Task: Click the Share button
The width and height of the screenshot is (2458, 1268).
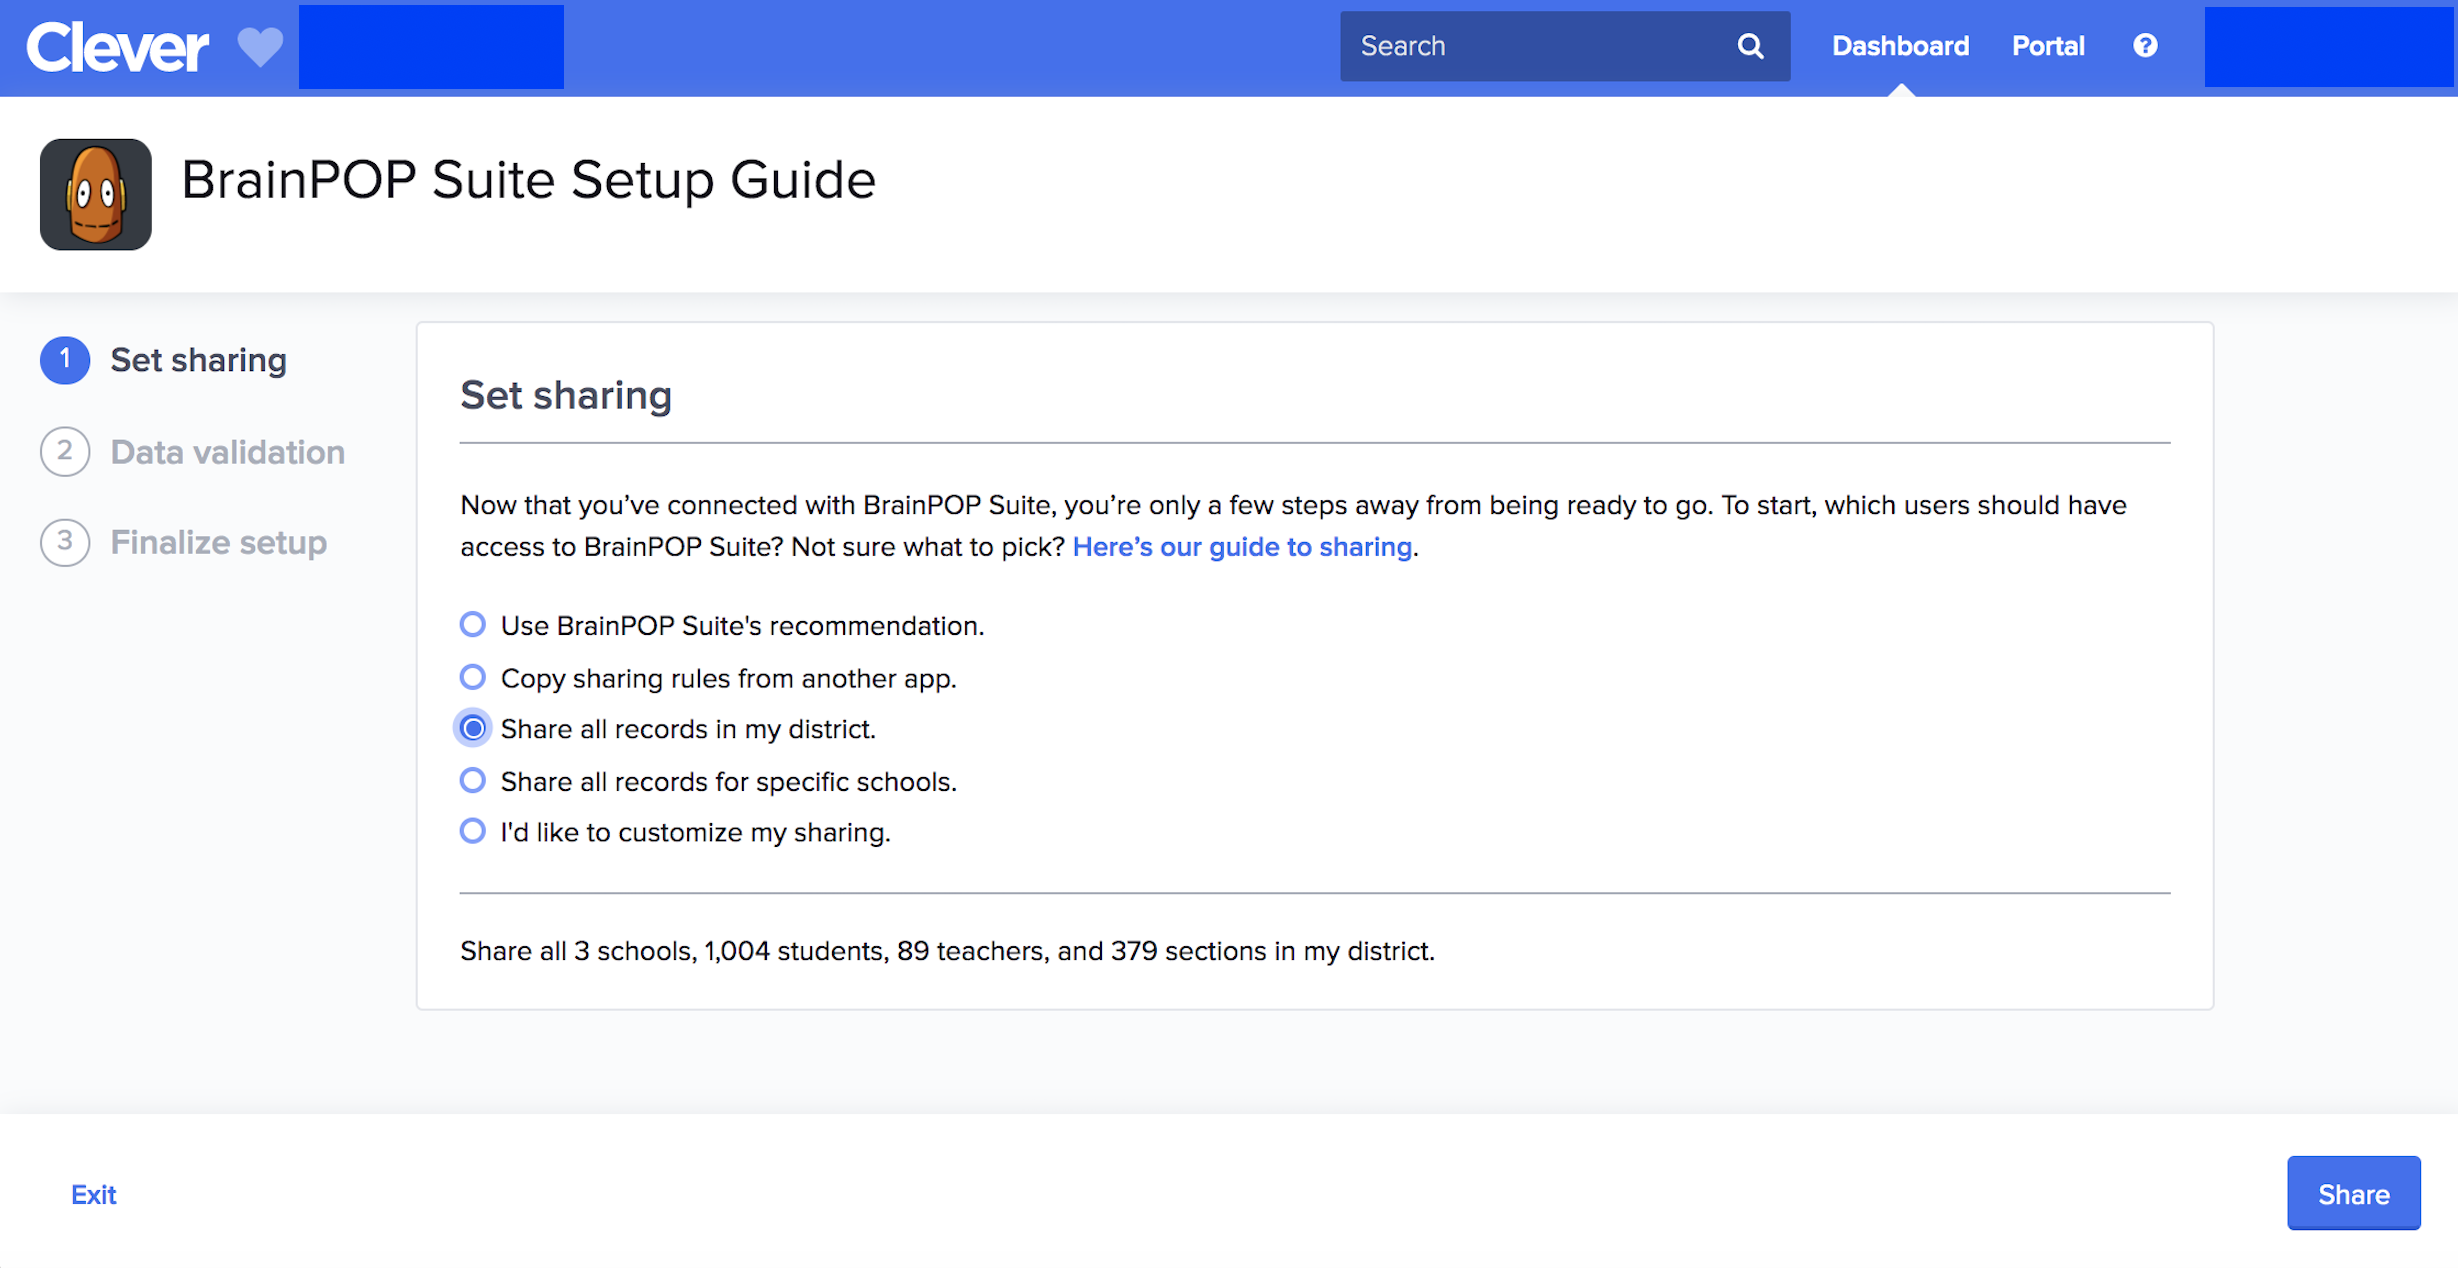Action: click(x=2353, y=1194)
